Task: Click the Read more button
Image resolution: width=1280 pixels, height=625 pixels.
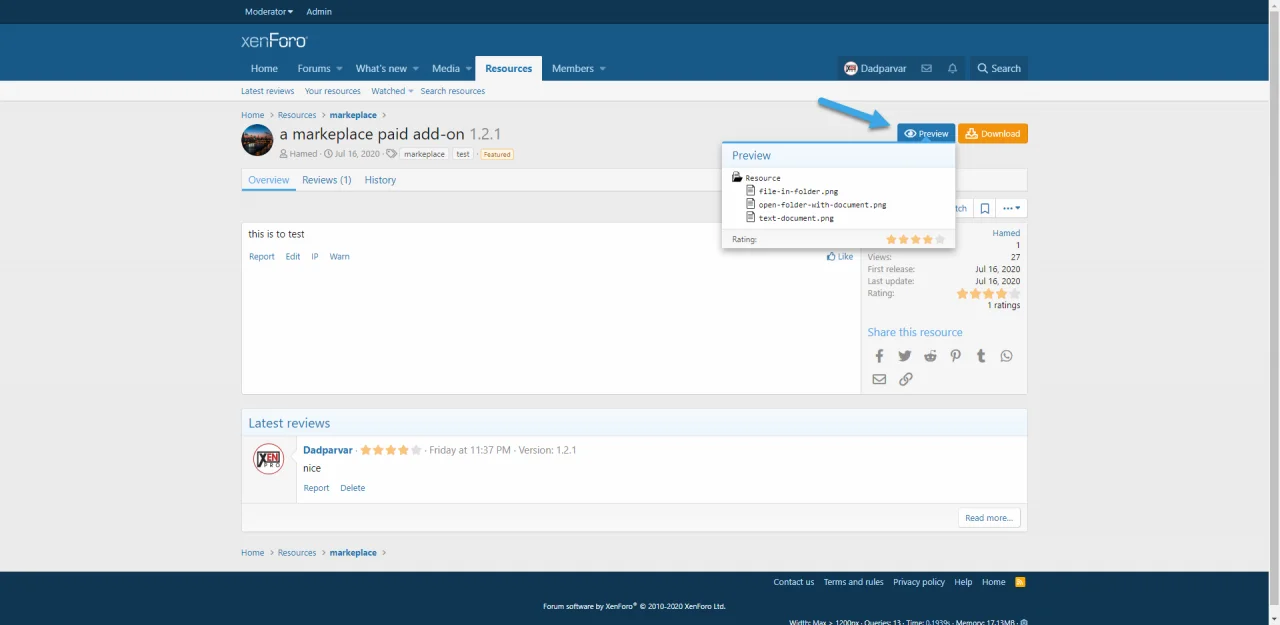Action: pos(988,518)
